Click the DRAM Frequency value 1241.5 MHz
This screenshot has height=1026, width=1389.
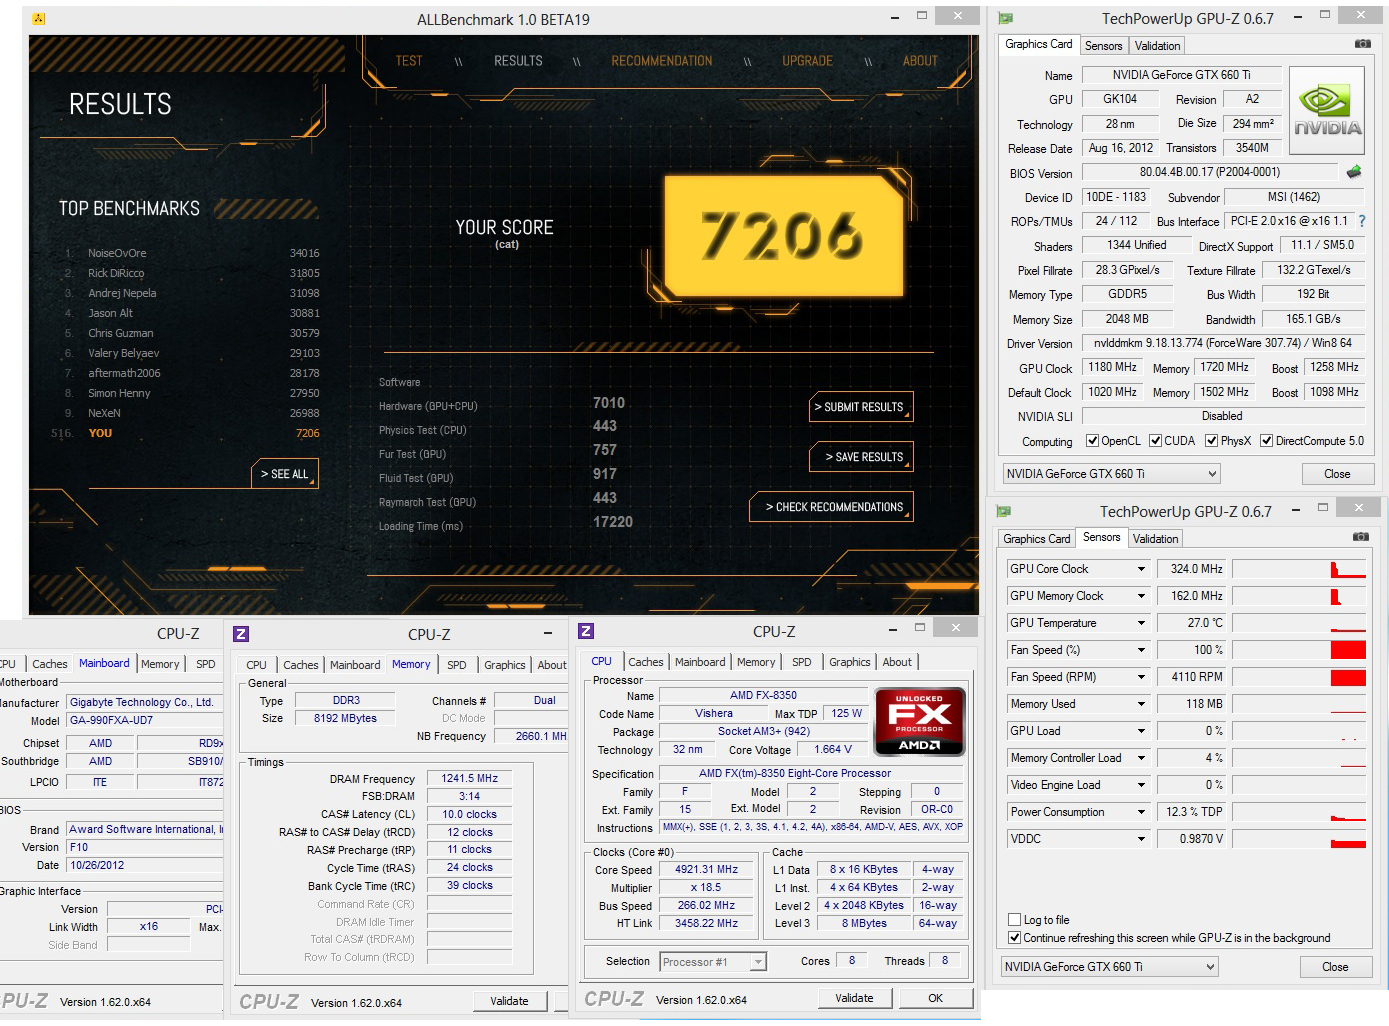click(470, 778)
